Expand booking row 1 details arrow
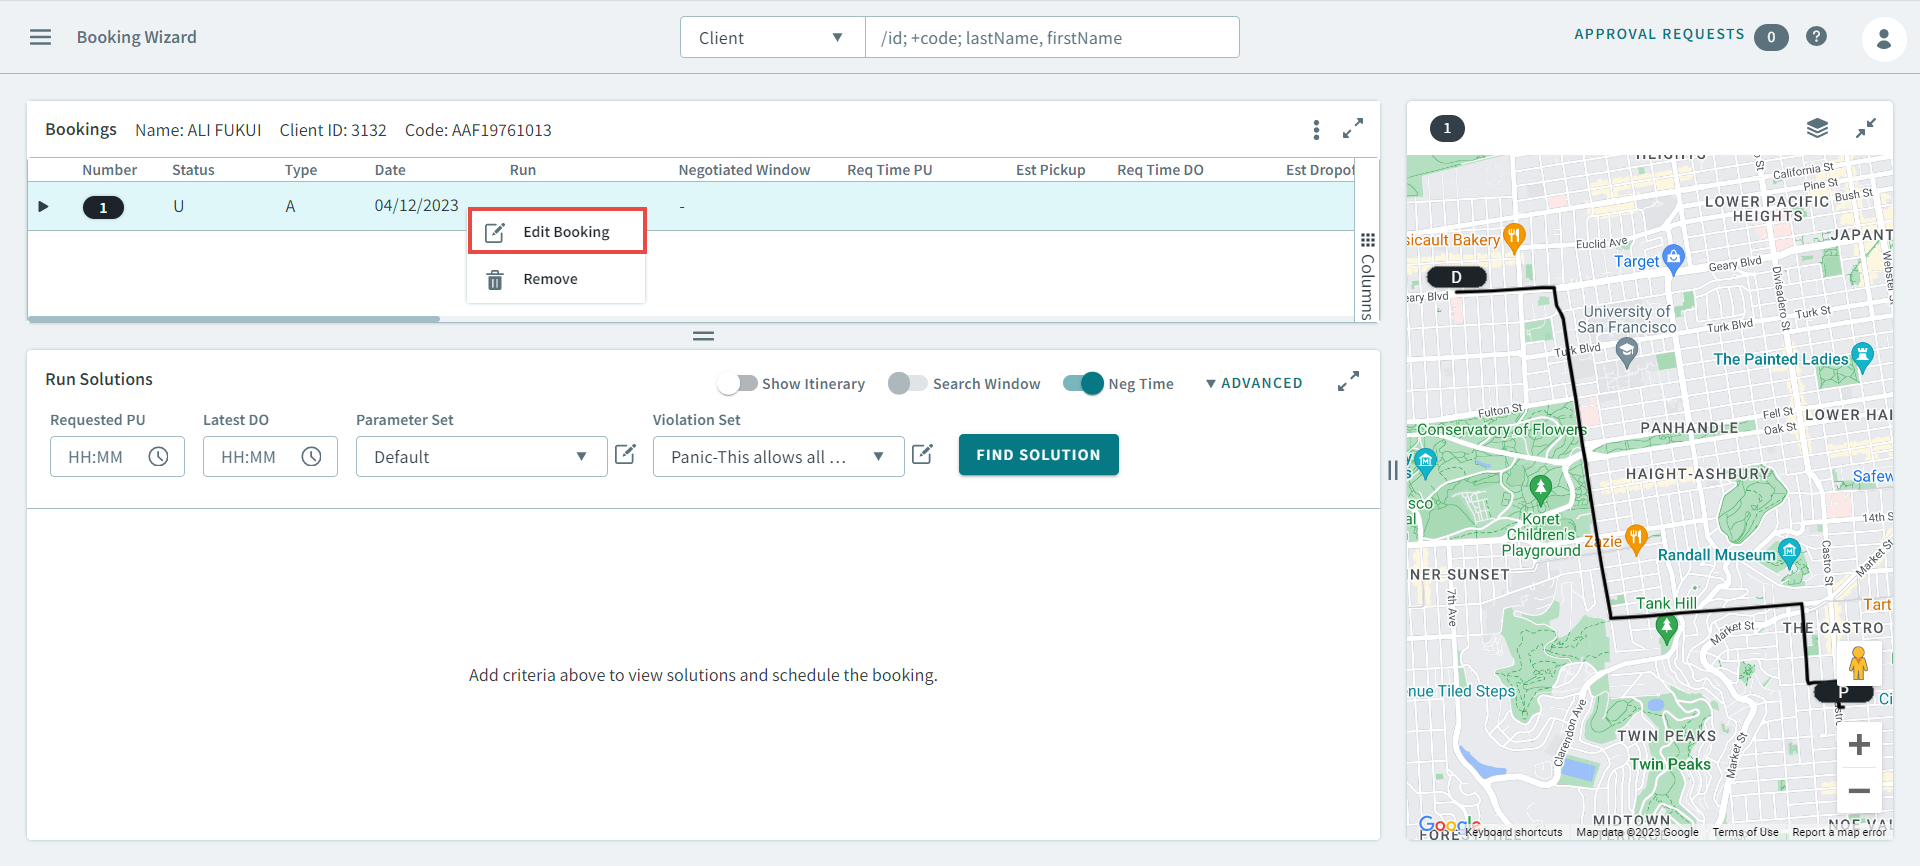 [43, 206]
